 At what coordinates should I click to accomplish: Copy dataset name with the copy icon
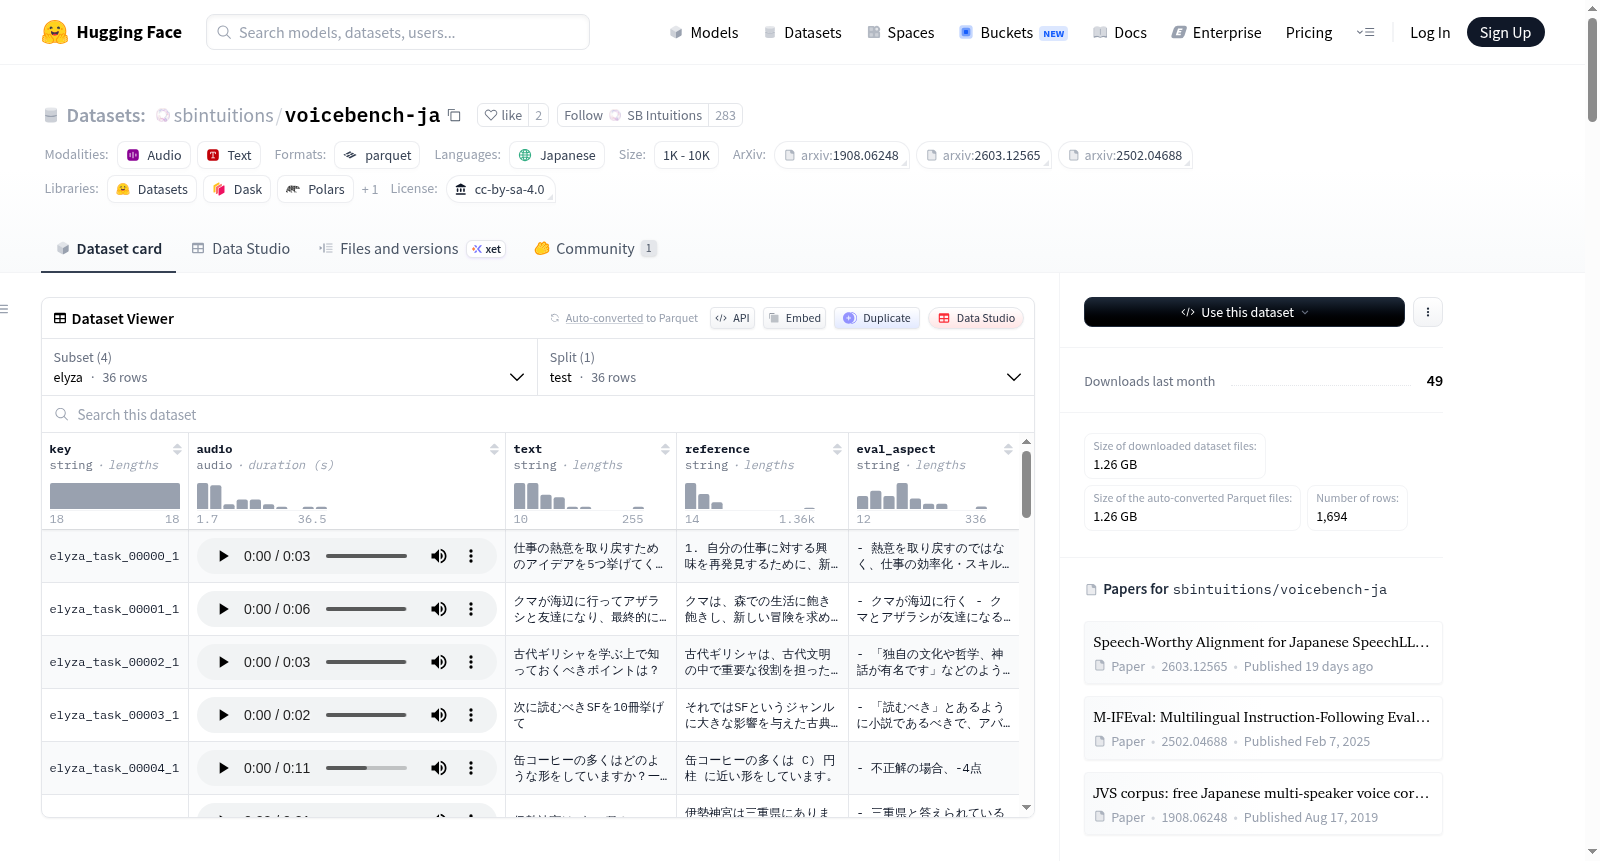coord(454,115)
